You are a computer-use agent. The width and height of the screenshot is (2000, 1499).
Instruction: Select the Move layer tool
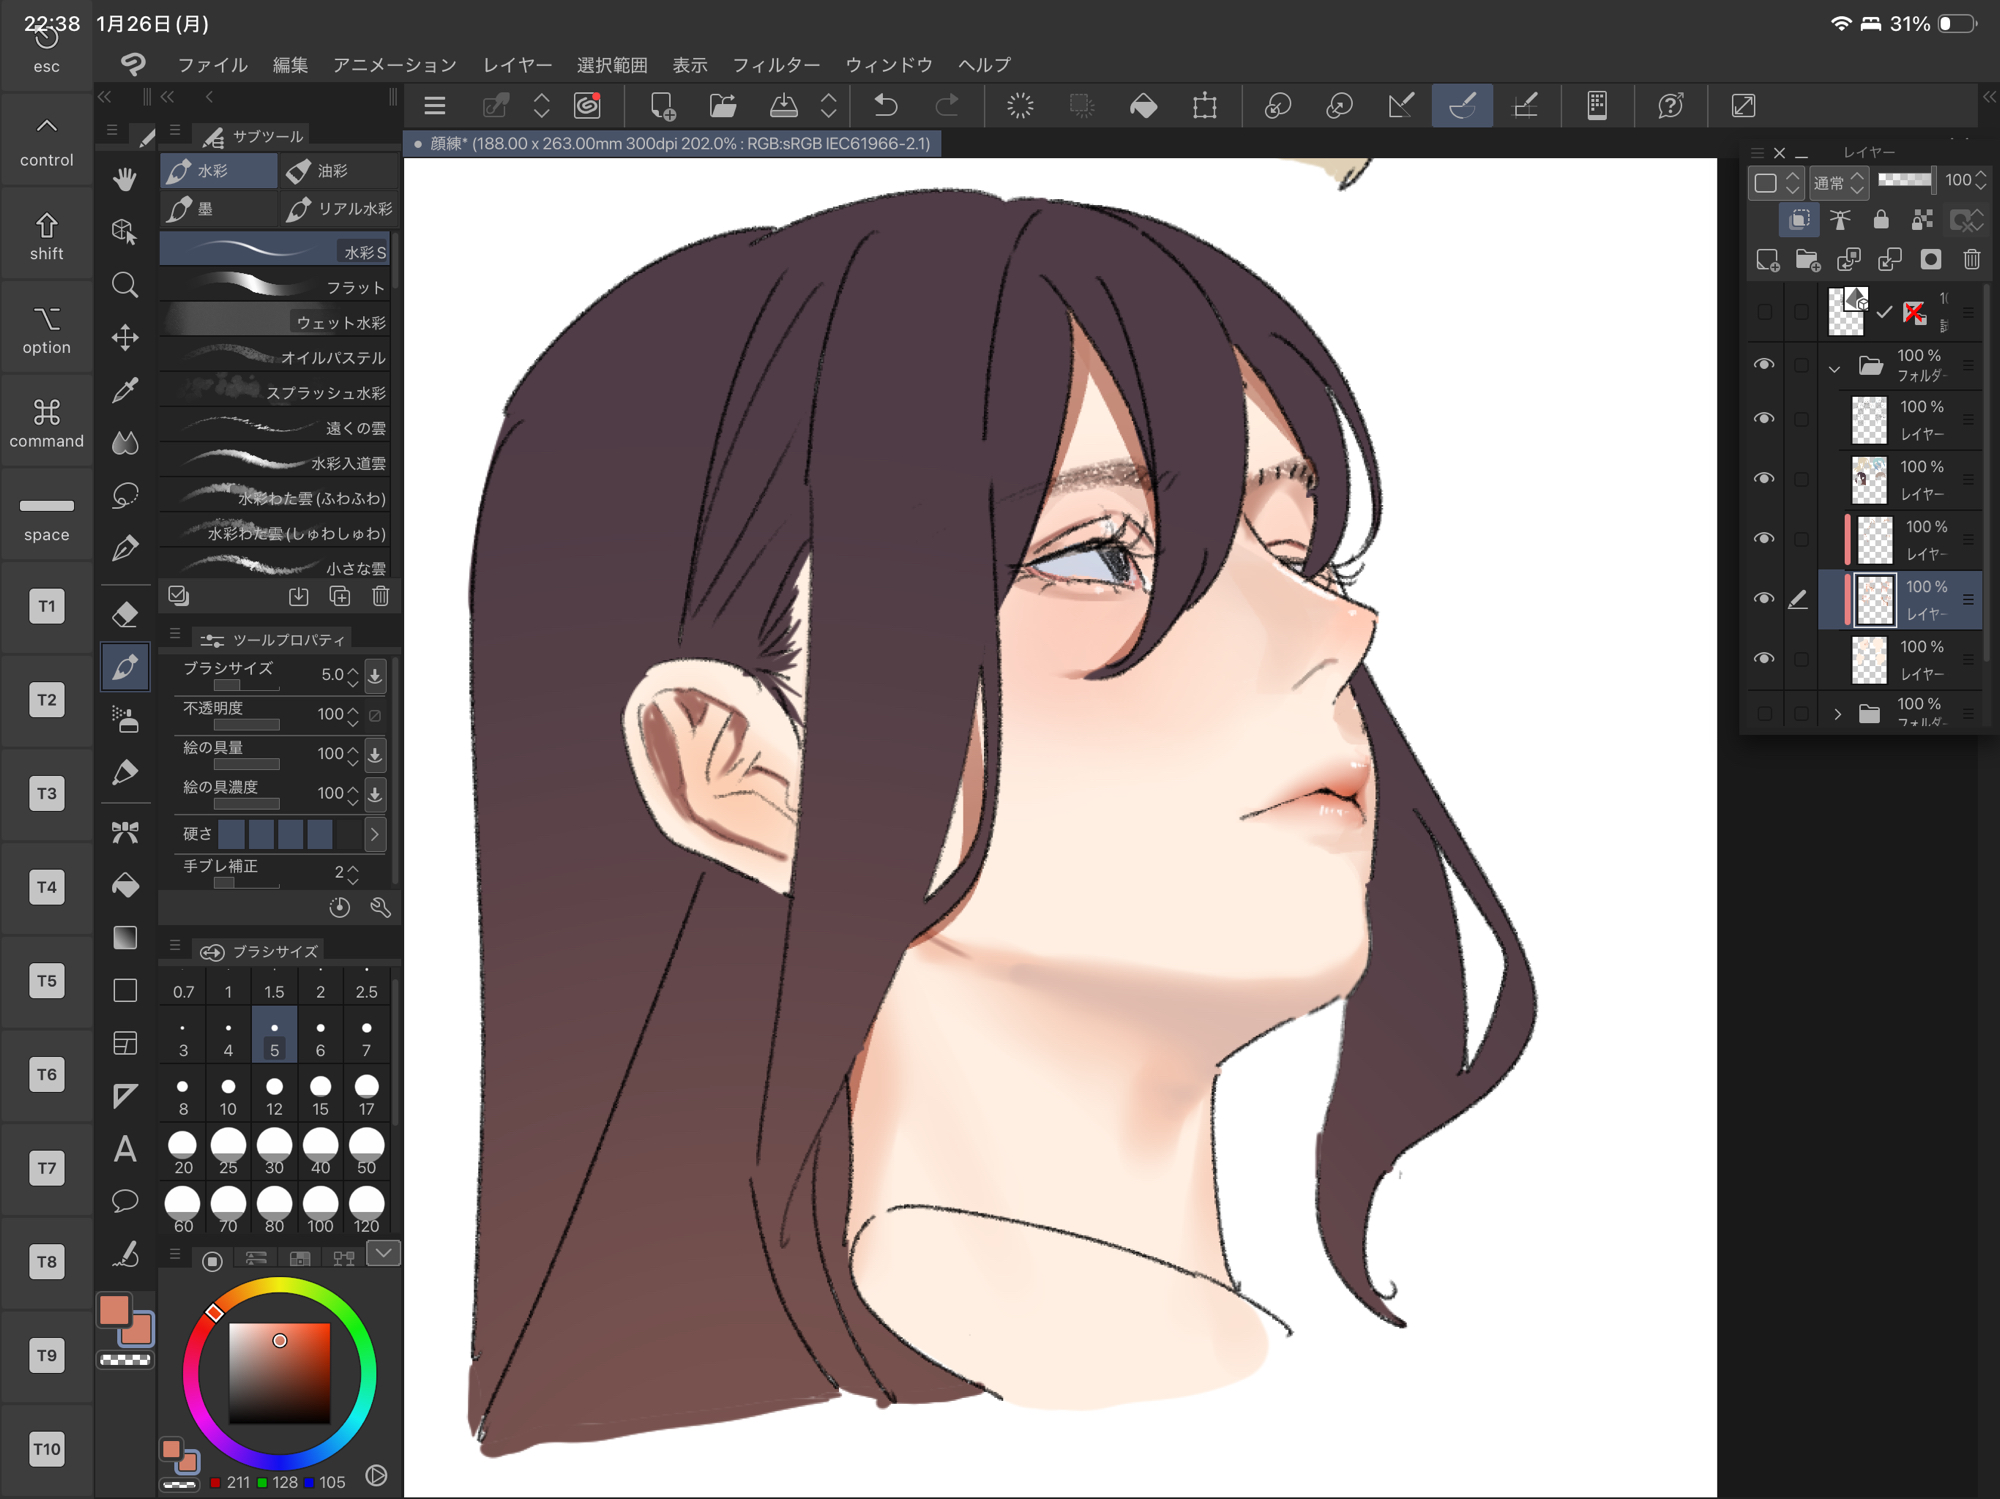point(125,338)
